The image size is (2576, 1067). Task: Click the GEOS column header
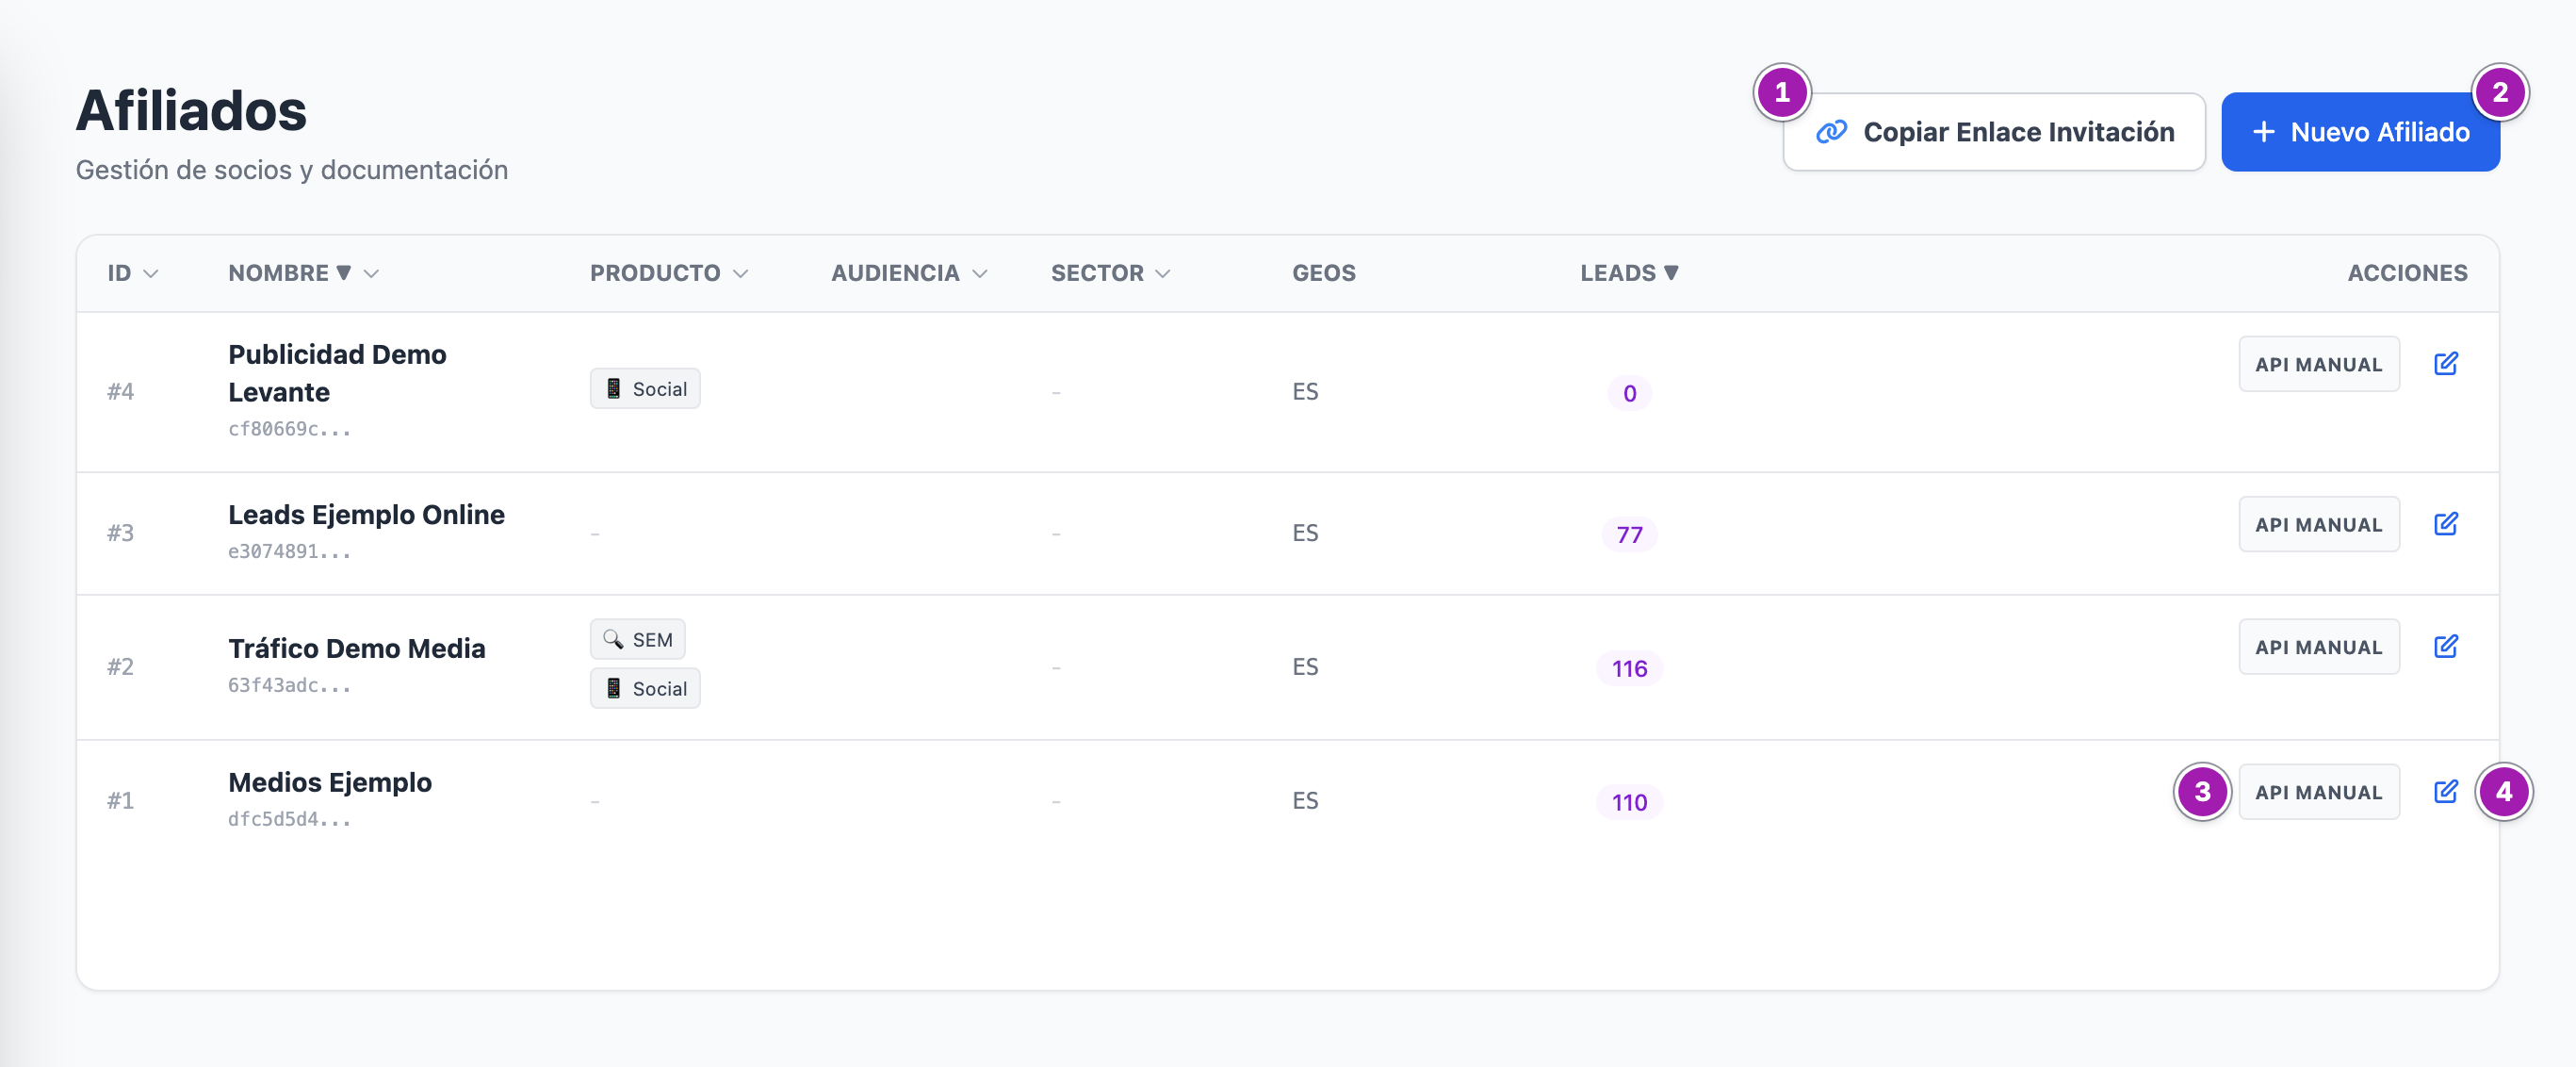pos(1323,273)
